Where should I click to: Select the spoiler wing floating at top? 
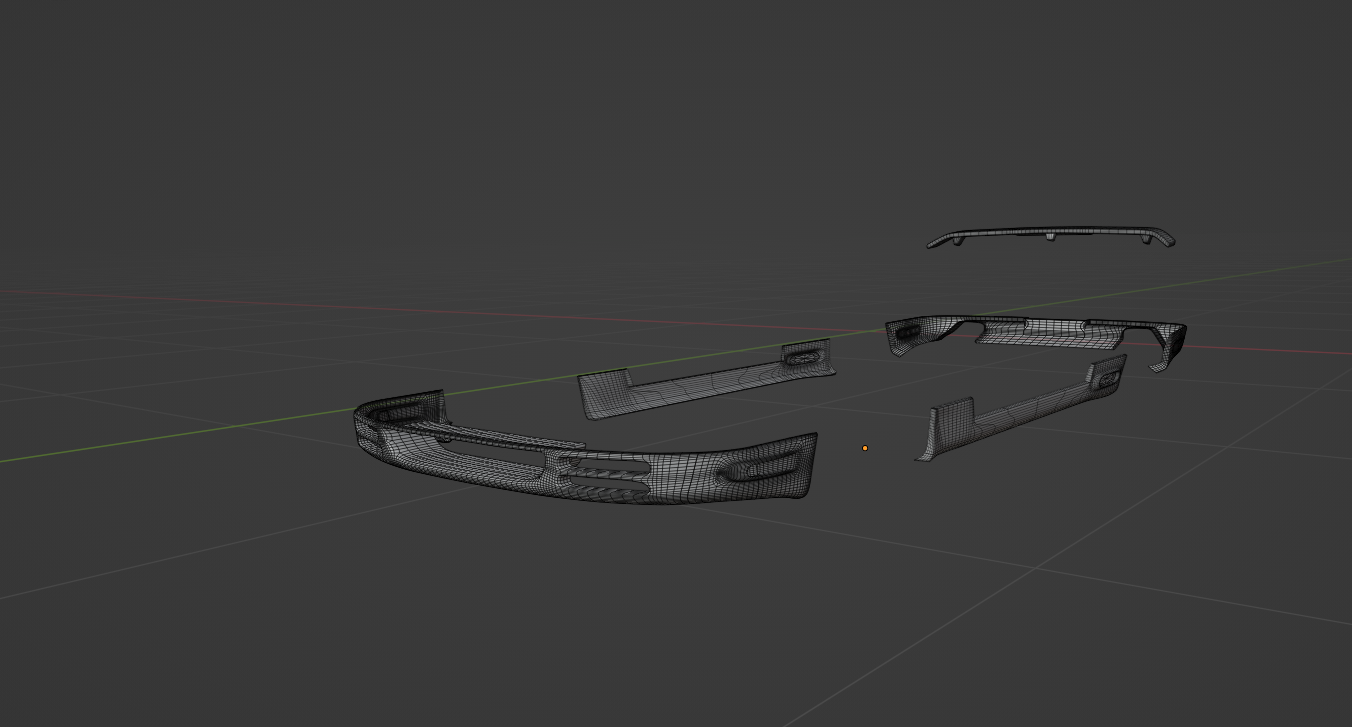pos(1050,233)
